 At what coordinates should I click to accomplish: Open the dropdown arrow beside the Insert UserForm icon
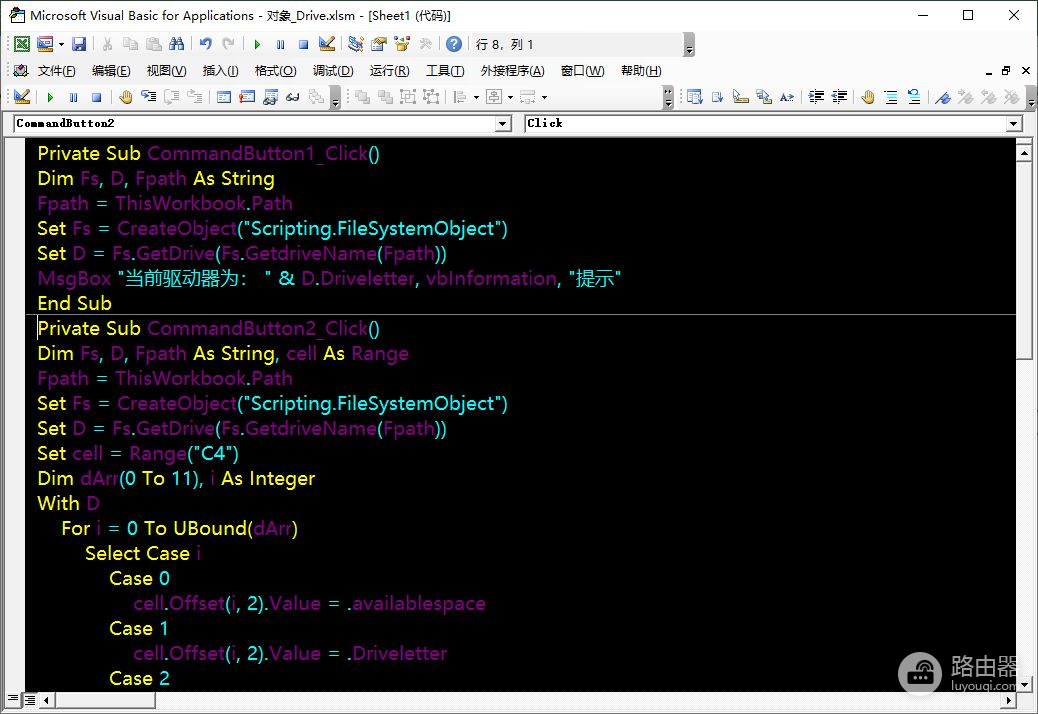[x=61, y=44]
